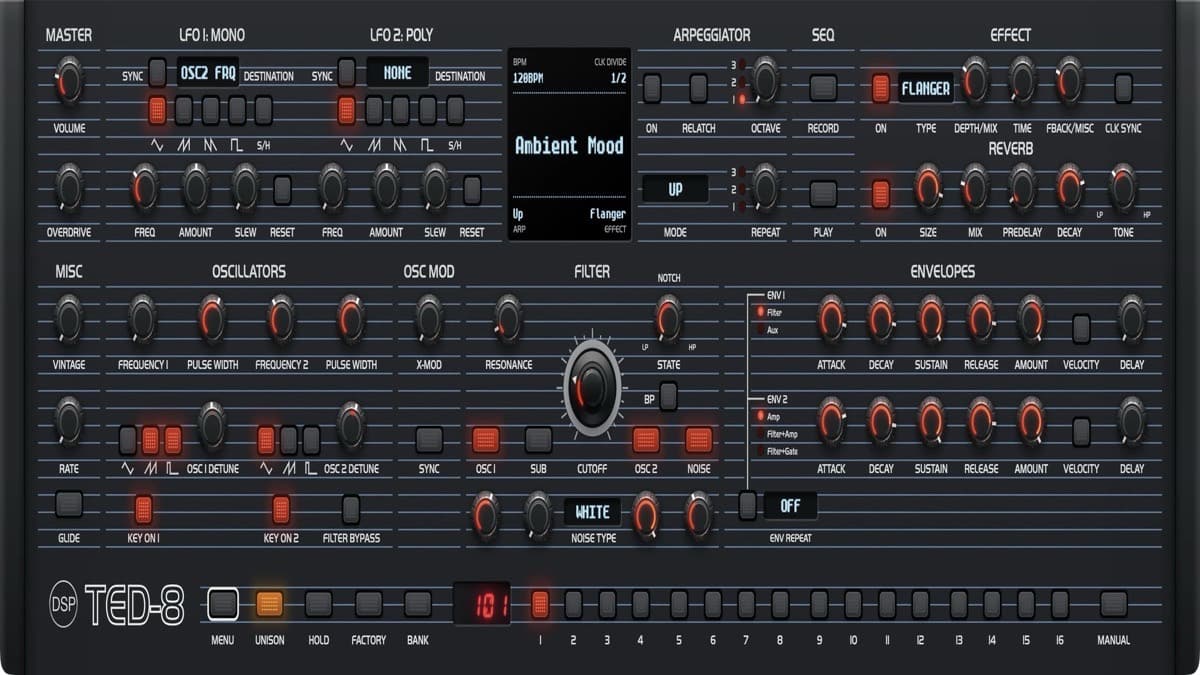
Task: Toggle oscillator SYNC button under X-MOD
Action: [x=429, y=440]
